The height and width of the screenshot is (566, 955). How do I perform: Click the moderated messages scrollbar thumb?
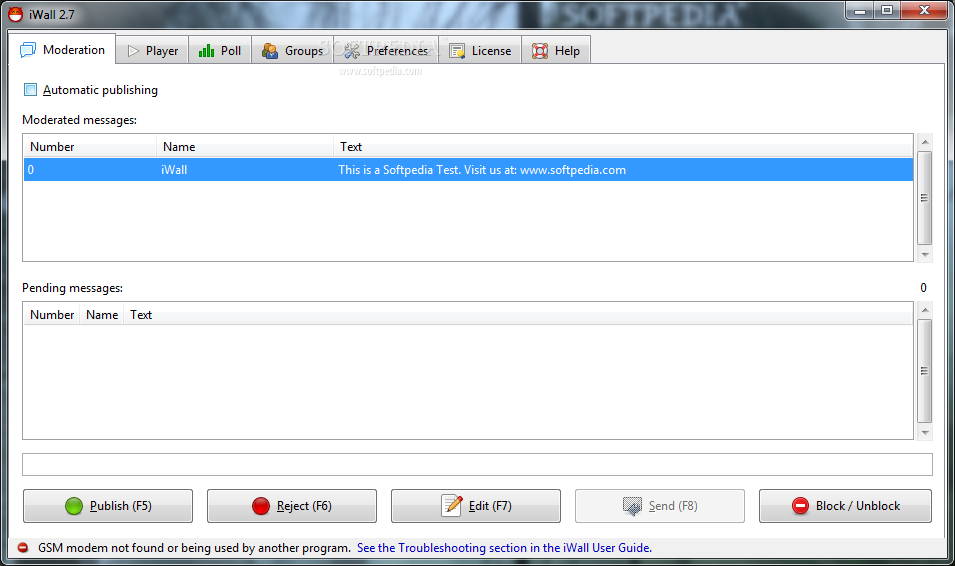[x=925, y=198]
